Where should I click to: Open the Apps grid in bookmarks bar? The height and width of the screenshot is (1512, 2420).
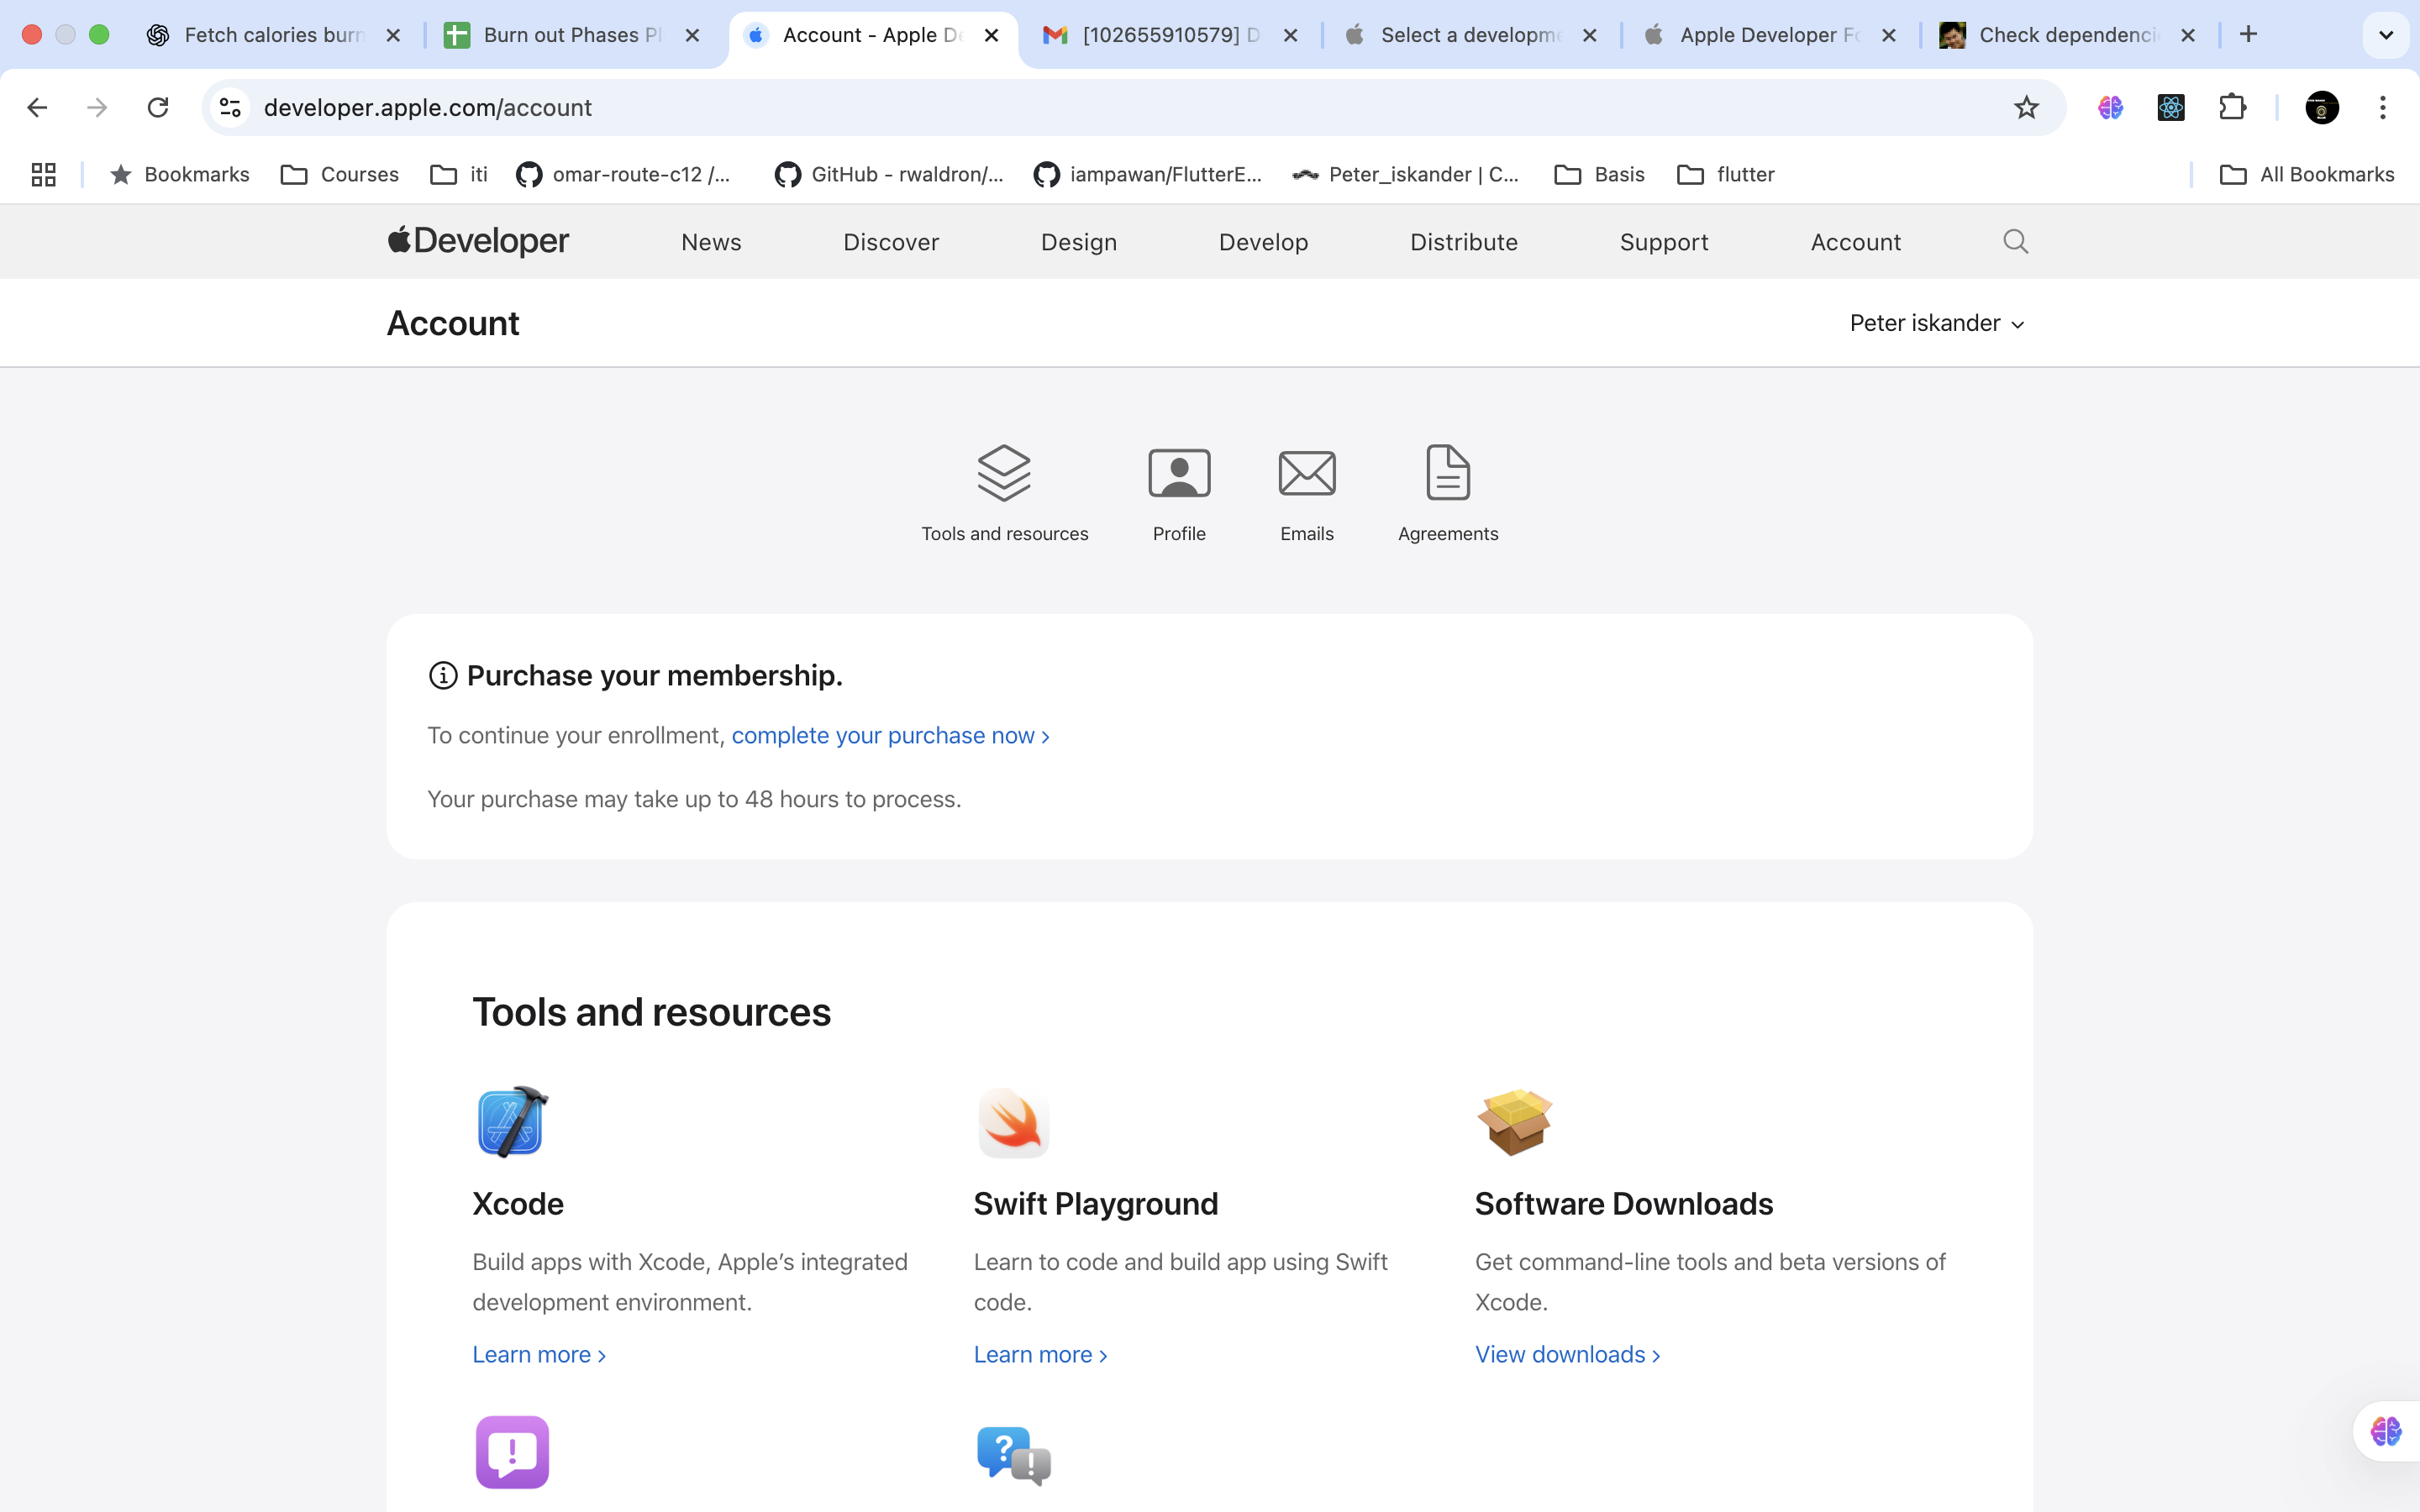pos(43,175)
